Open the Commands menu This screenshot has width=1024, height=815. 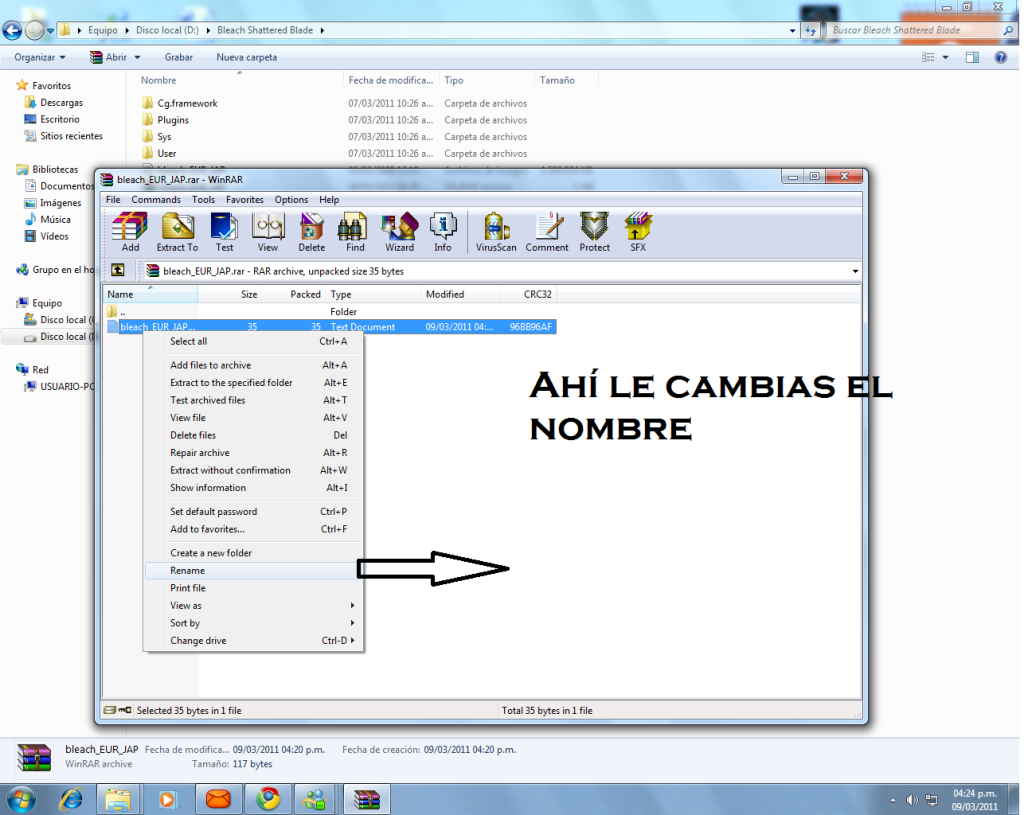pyautogui.click(x=156, y=200)
